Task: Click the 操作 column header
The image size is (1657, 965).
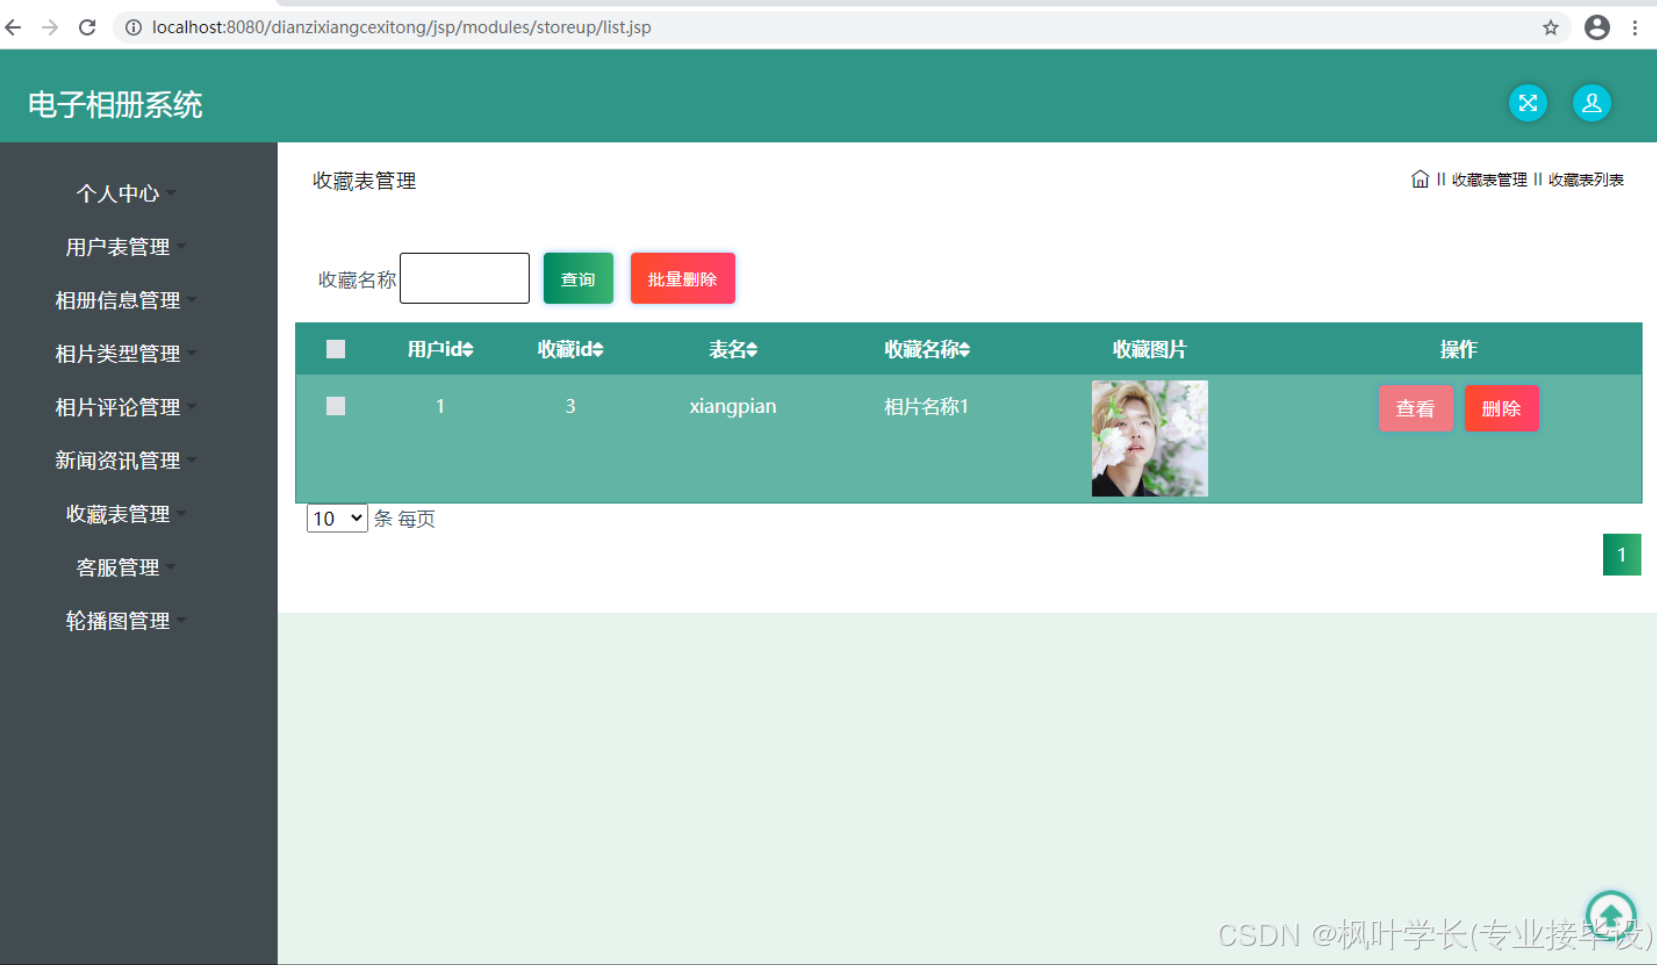Action: (1459, 350)
